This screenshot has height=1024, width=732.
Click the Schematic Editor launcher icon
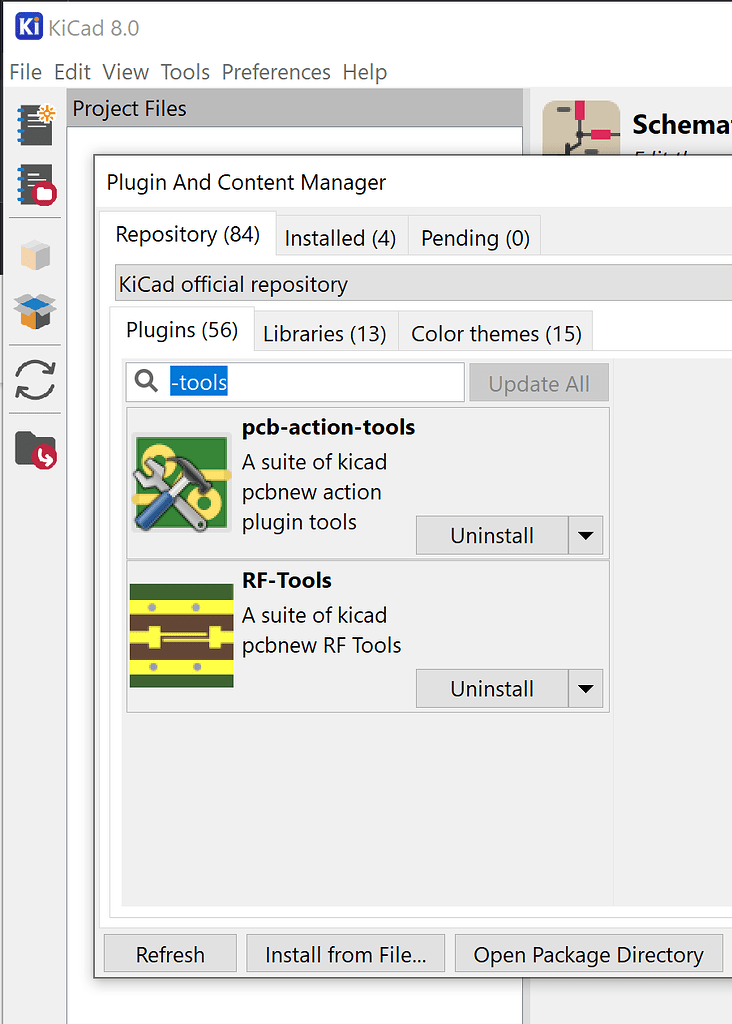[x=581, y=128]
